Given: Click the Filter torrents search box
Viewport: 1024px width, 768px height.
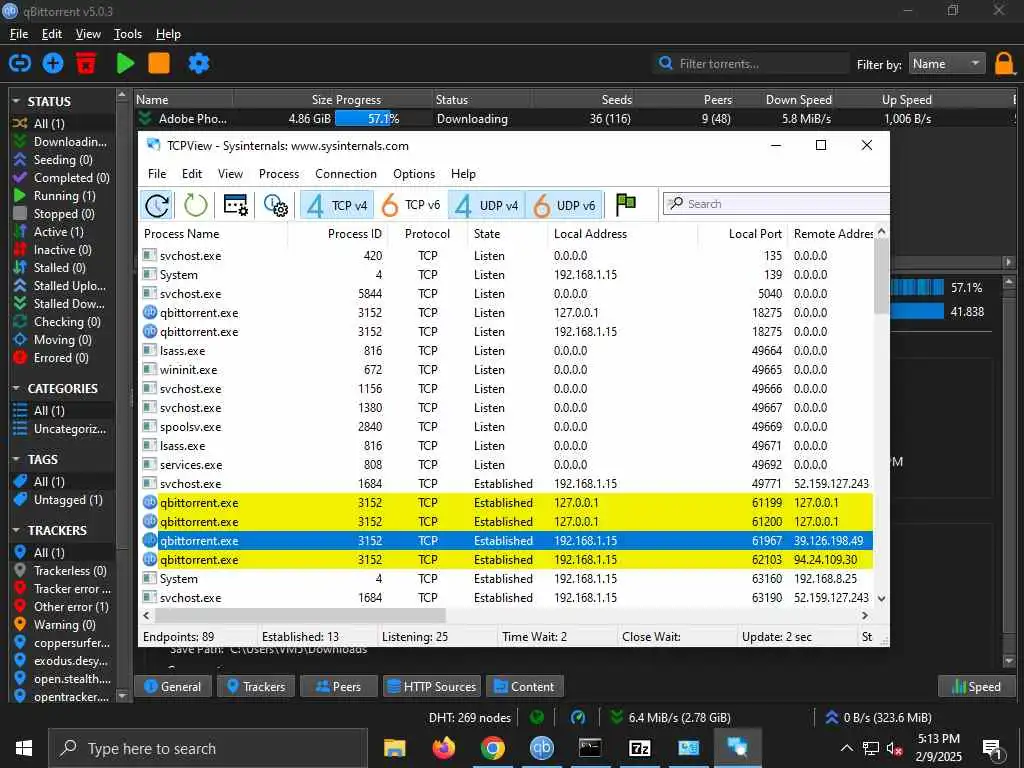Looking at the screenshot, I should [x=751, y=63].
